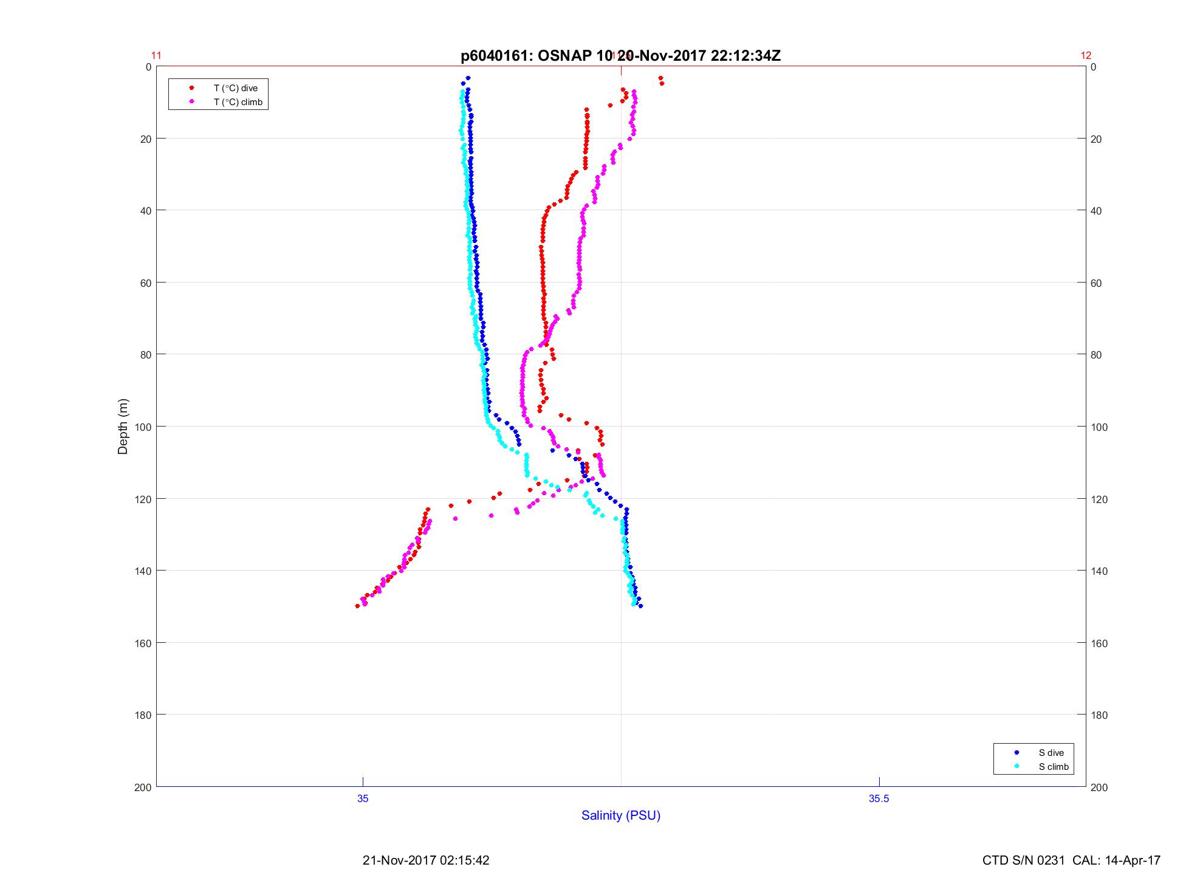Click the left axis 80 depth tick
The height and width of the screenshot is (885, 1200).
coord(146,355)
